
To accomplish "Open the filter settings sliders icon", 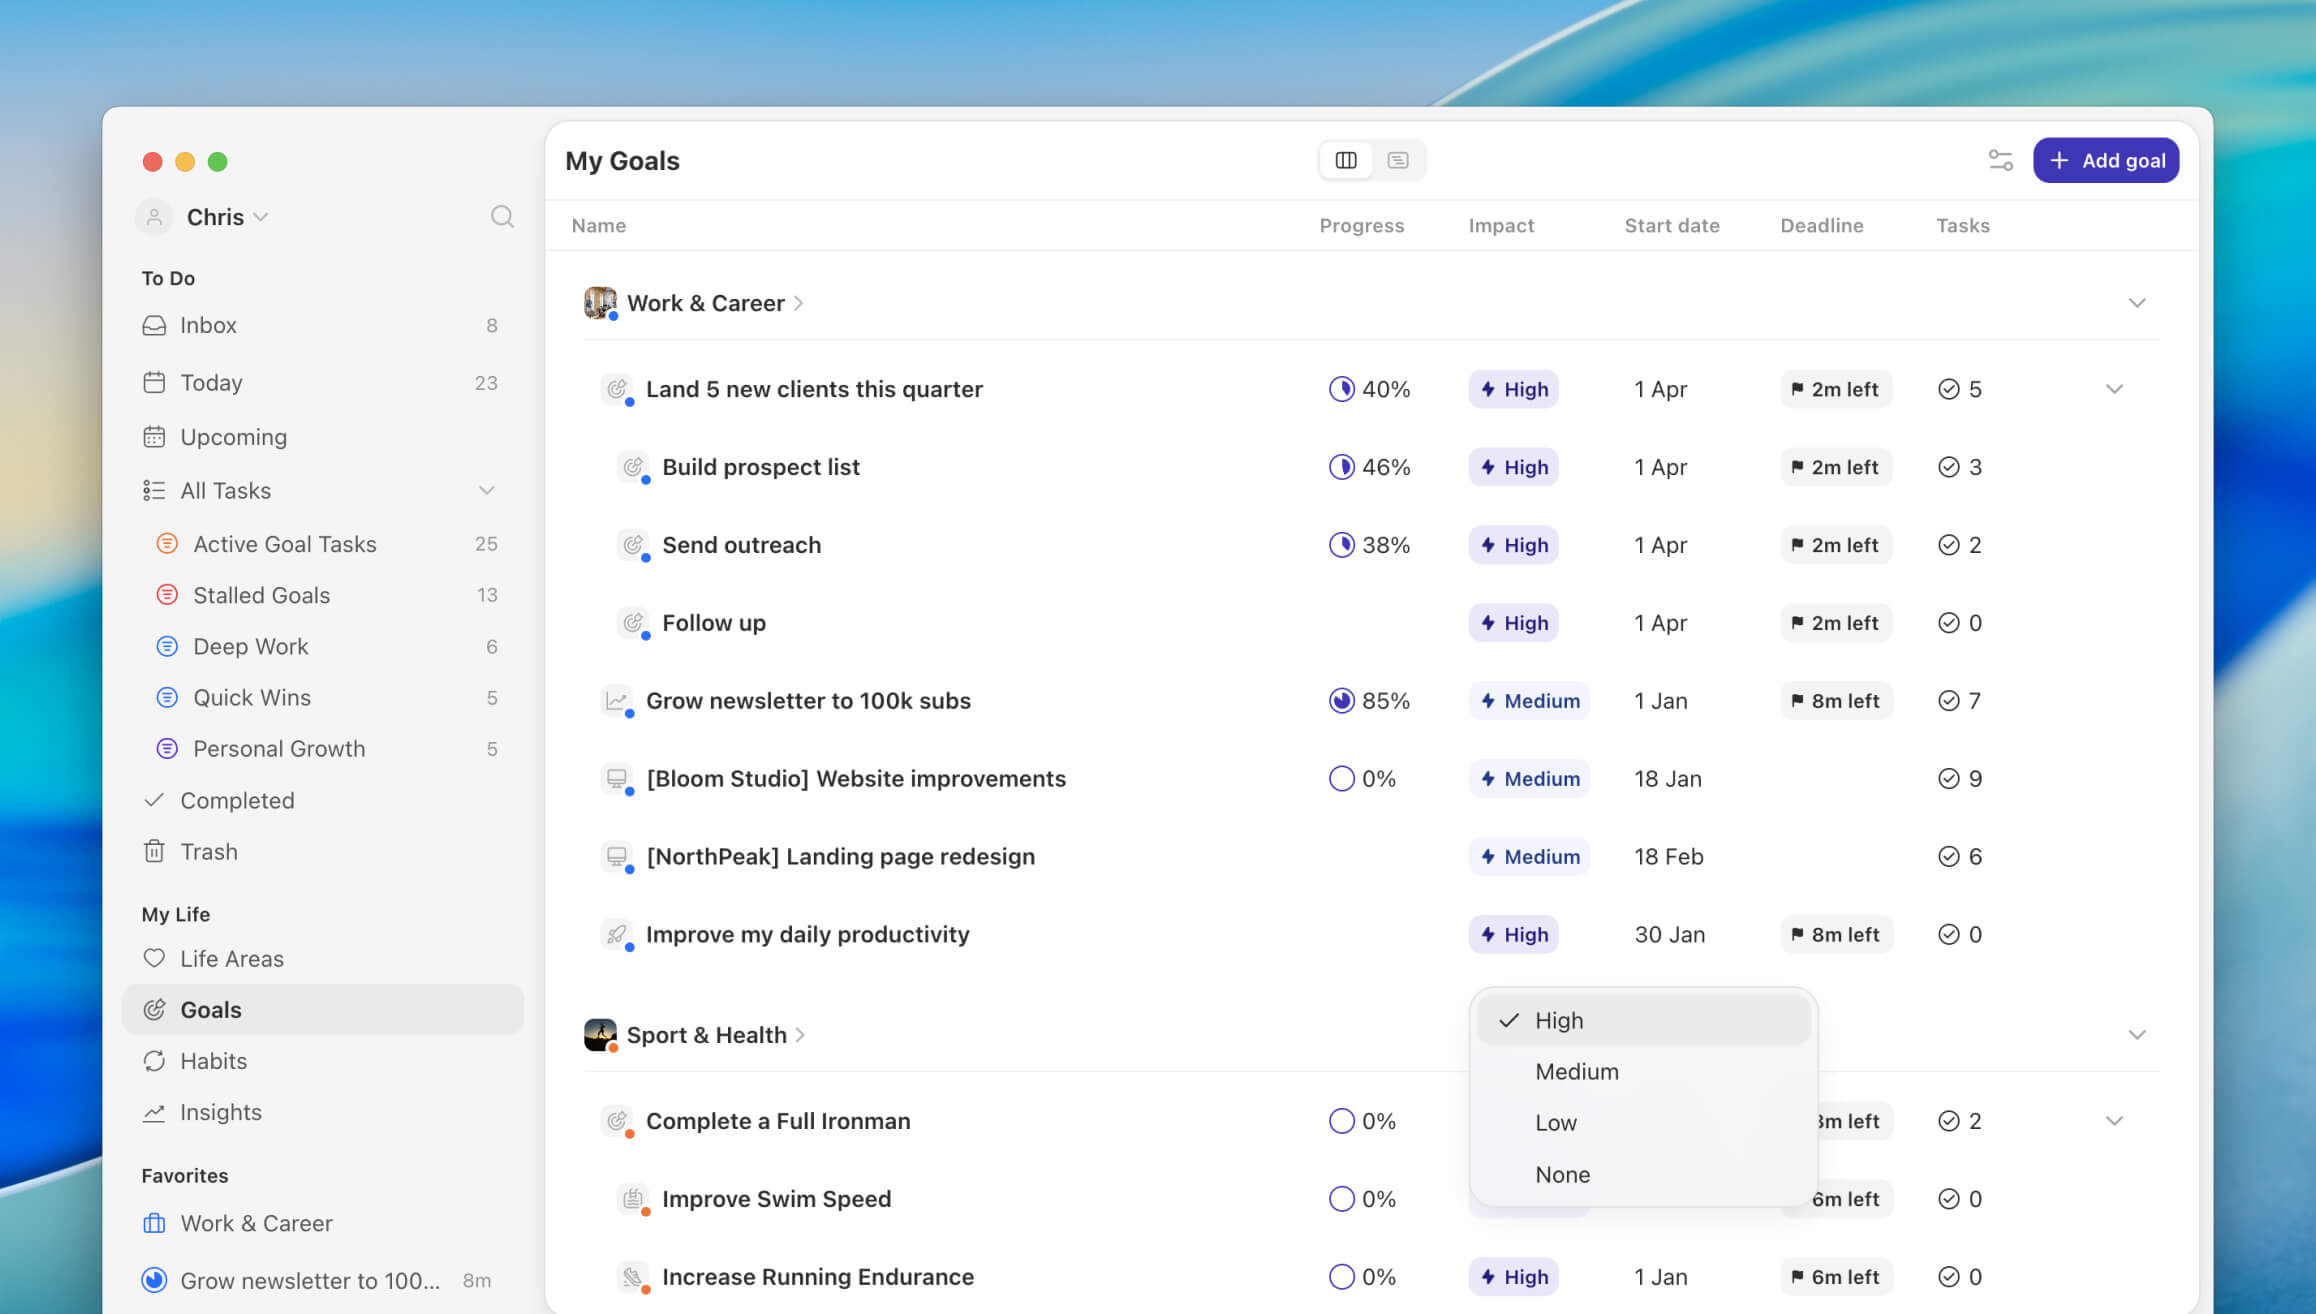I will [x=2000, y=160].
